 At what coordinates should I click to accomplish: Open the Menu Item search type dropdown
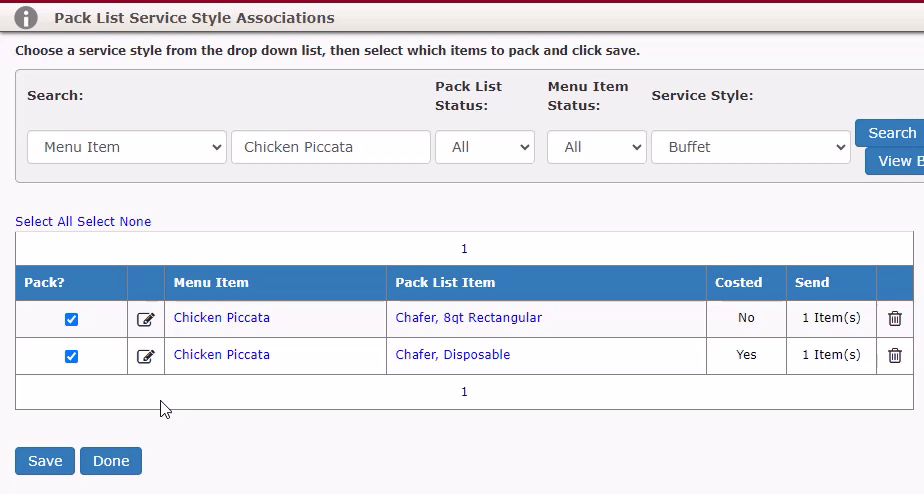point(127,147)
